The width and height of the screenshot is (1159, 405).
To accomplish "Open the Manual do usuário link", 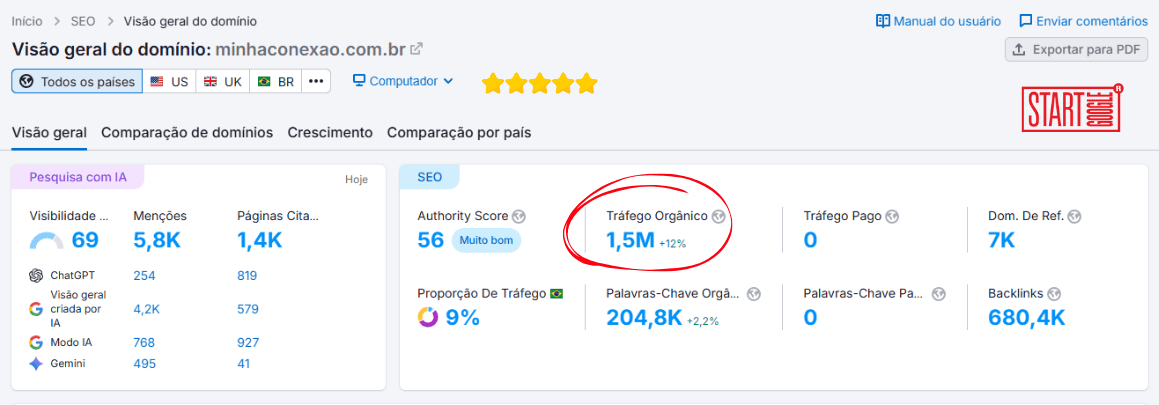I will (938, 21).
